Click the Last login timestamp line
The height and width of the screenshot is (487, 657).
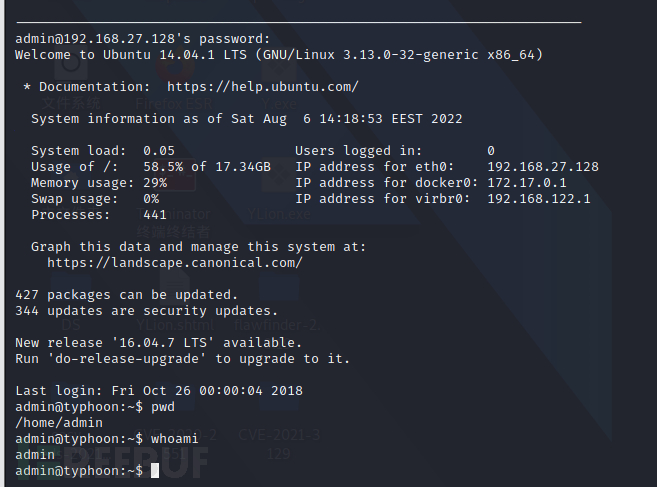159,391
